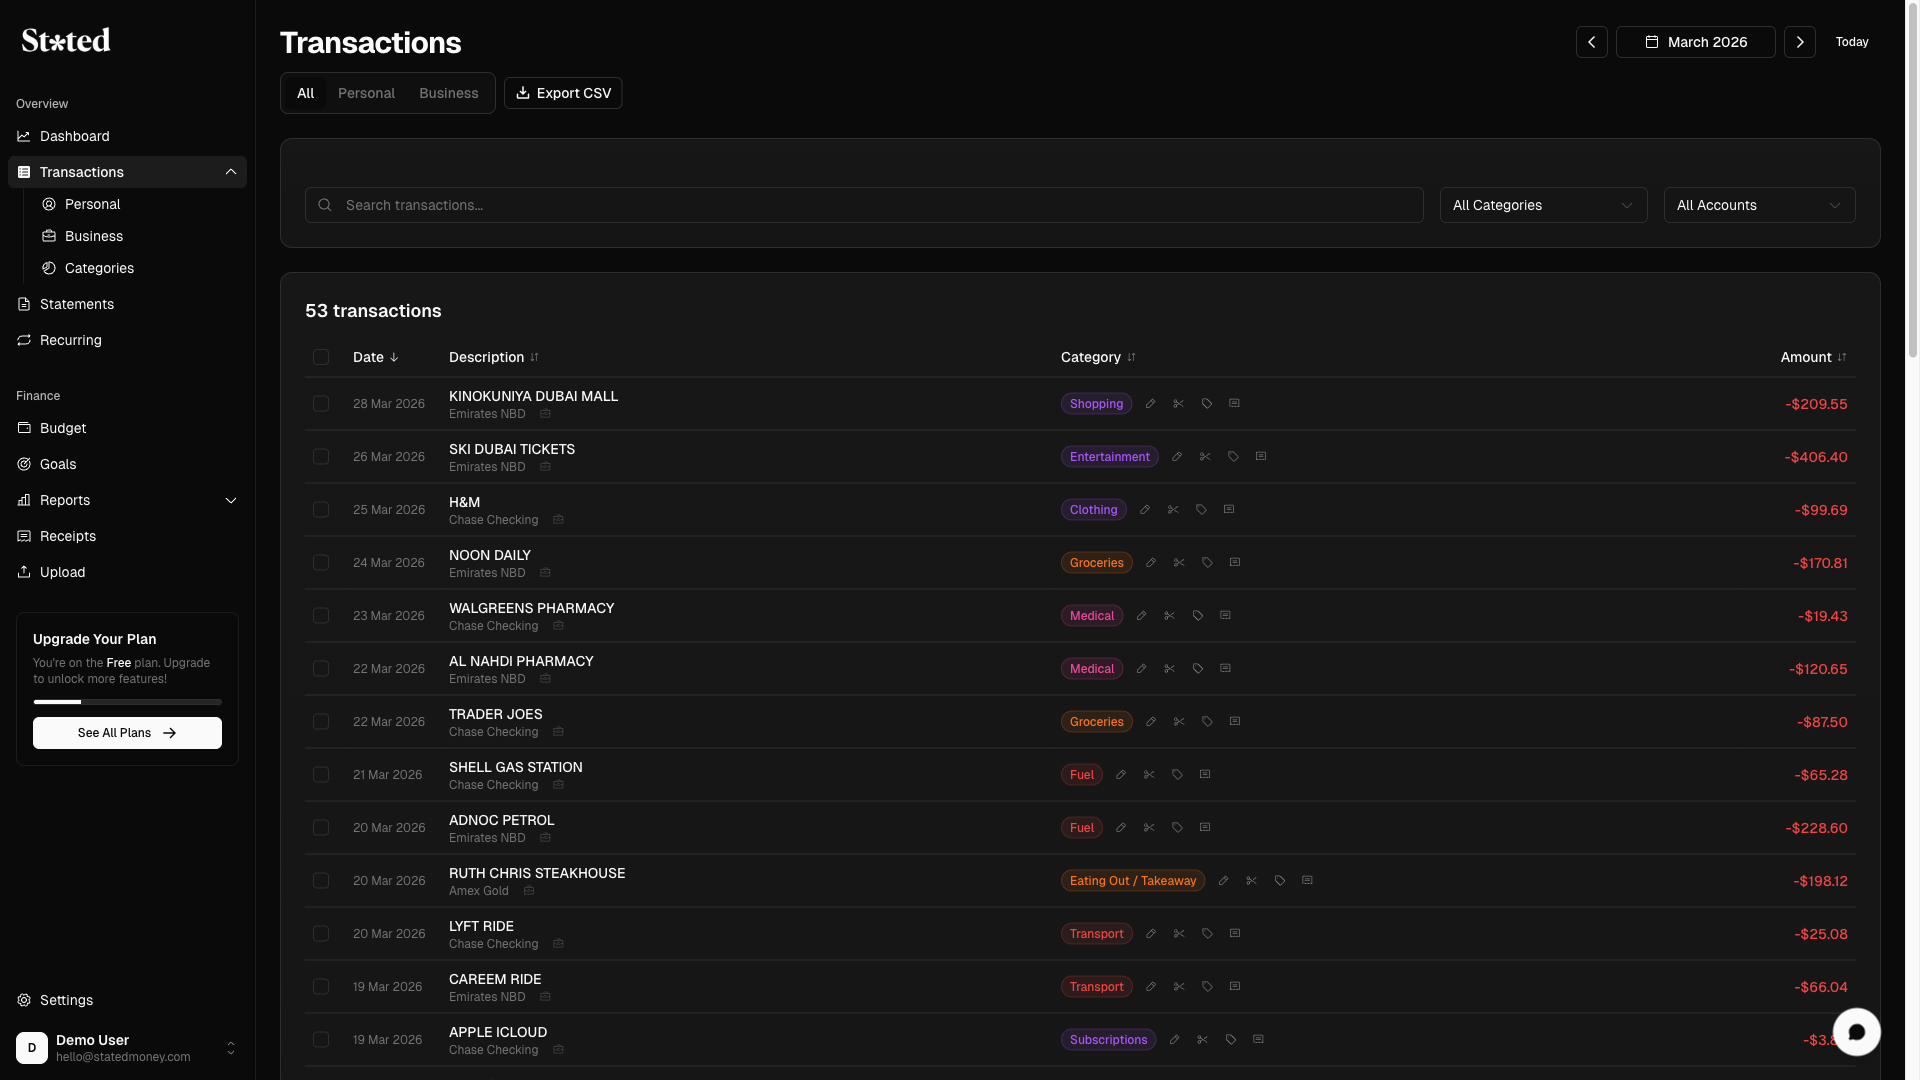Check the select-all transactions checkbox

pyautogui.click(x=321, y=357)
